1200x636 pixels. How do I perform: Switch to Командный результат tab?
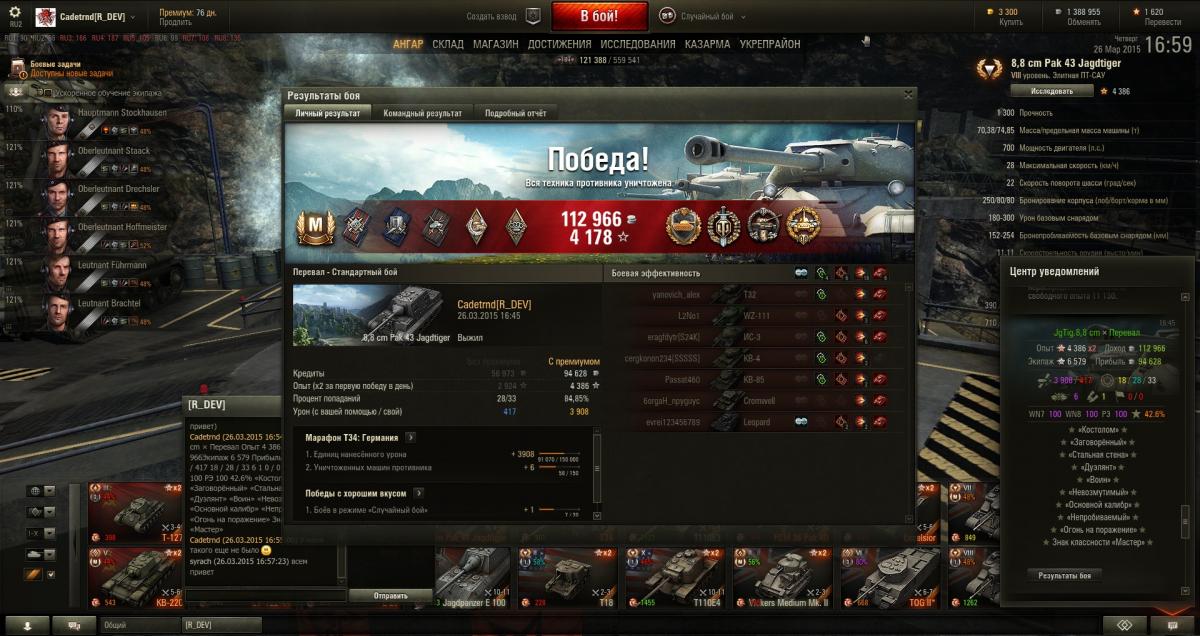[x=422, y=113]
